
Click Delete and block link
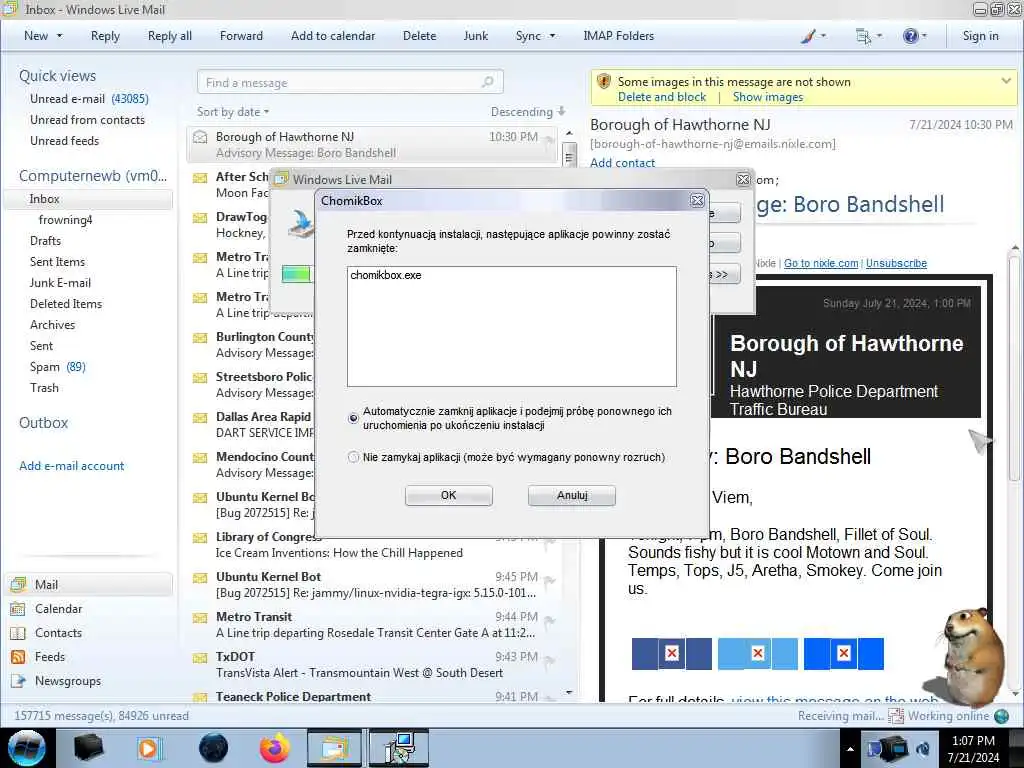[x=662, y=97]
